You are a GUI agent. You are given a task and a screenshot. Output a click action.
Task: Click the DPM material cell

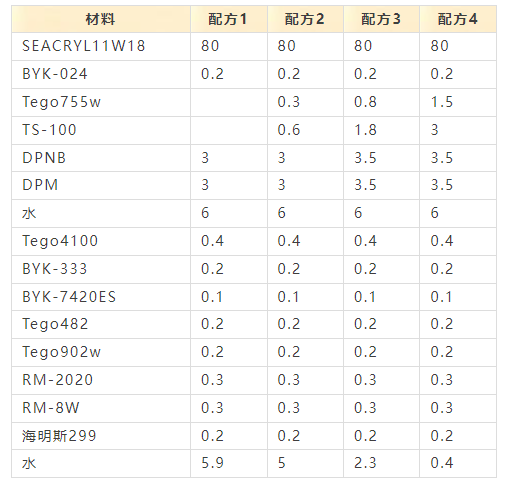[101, 186]
